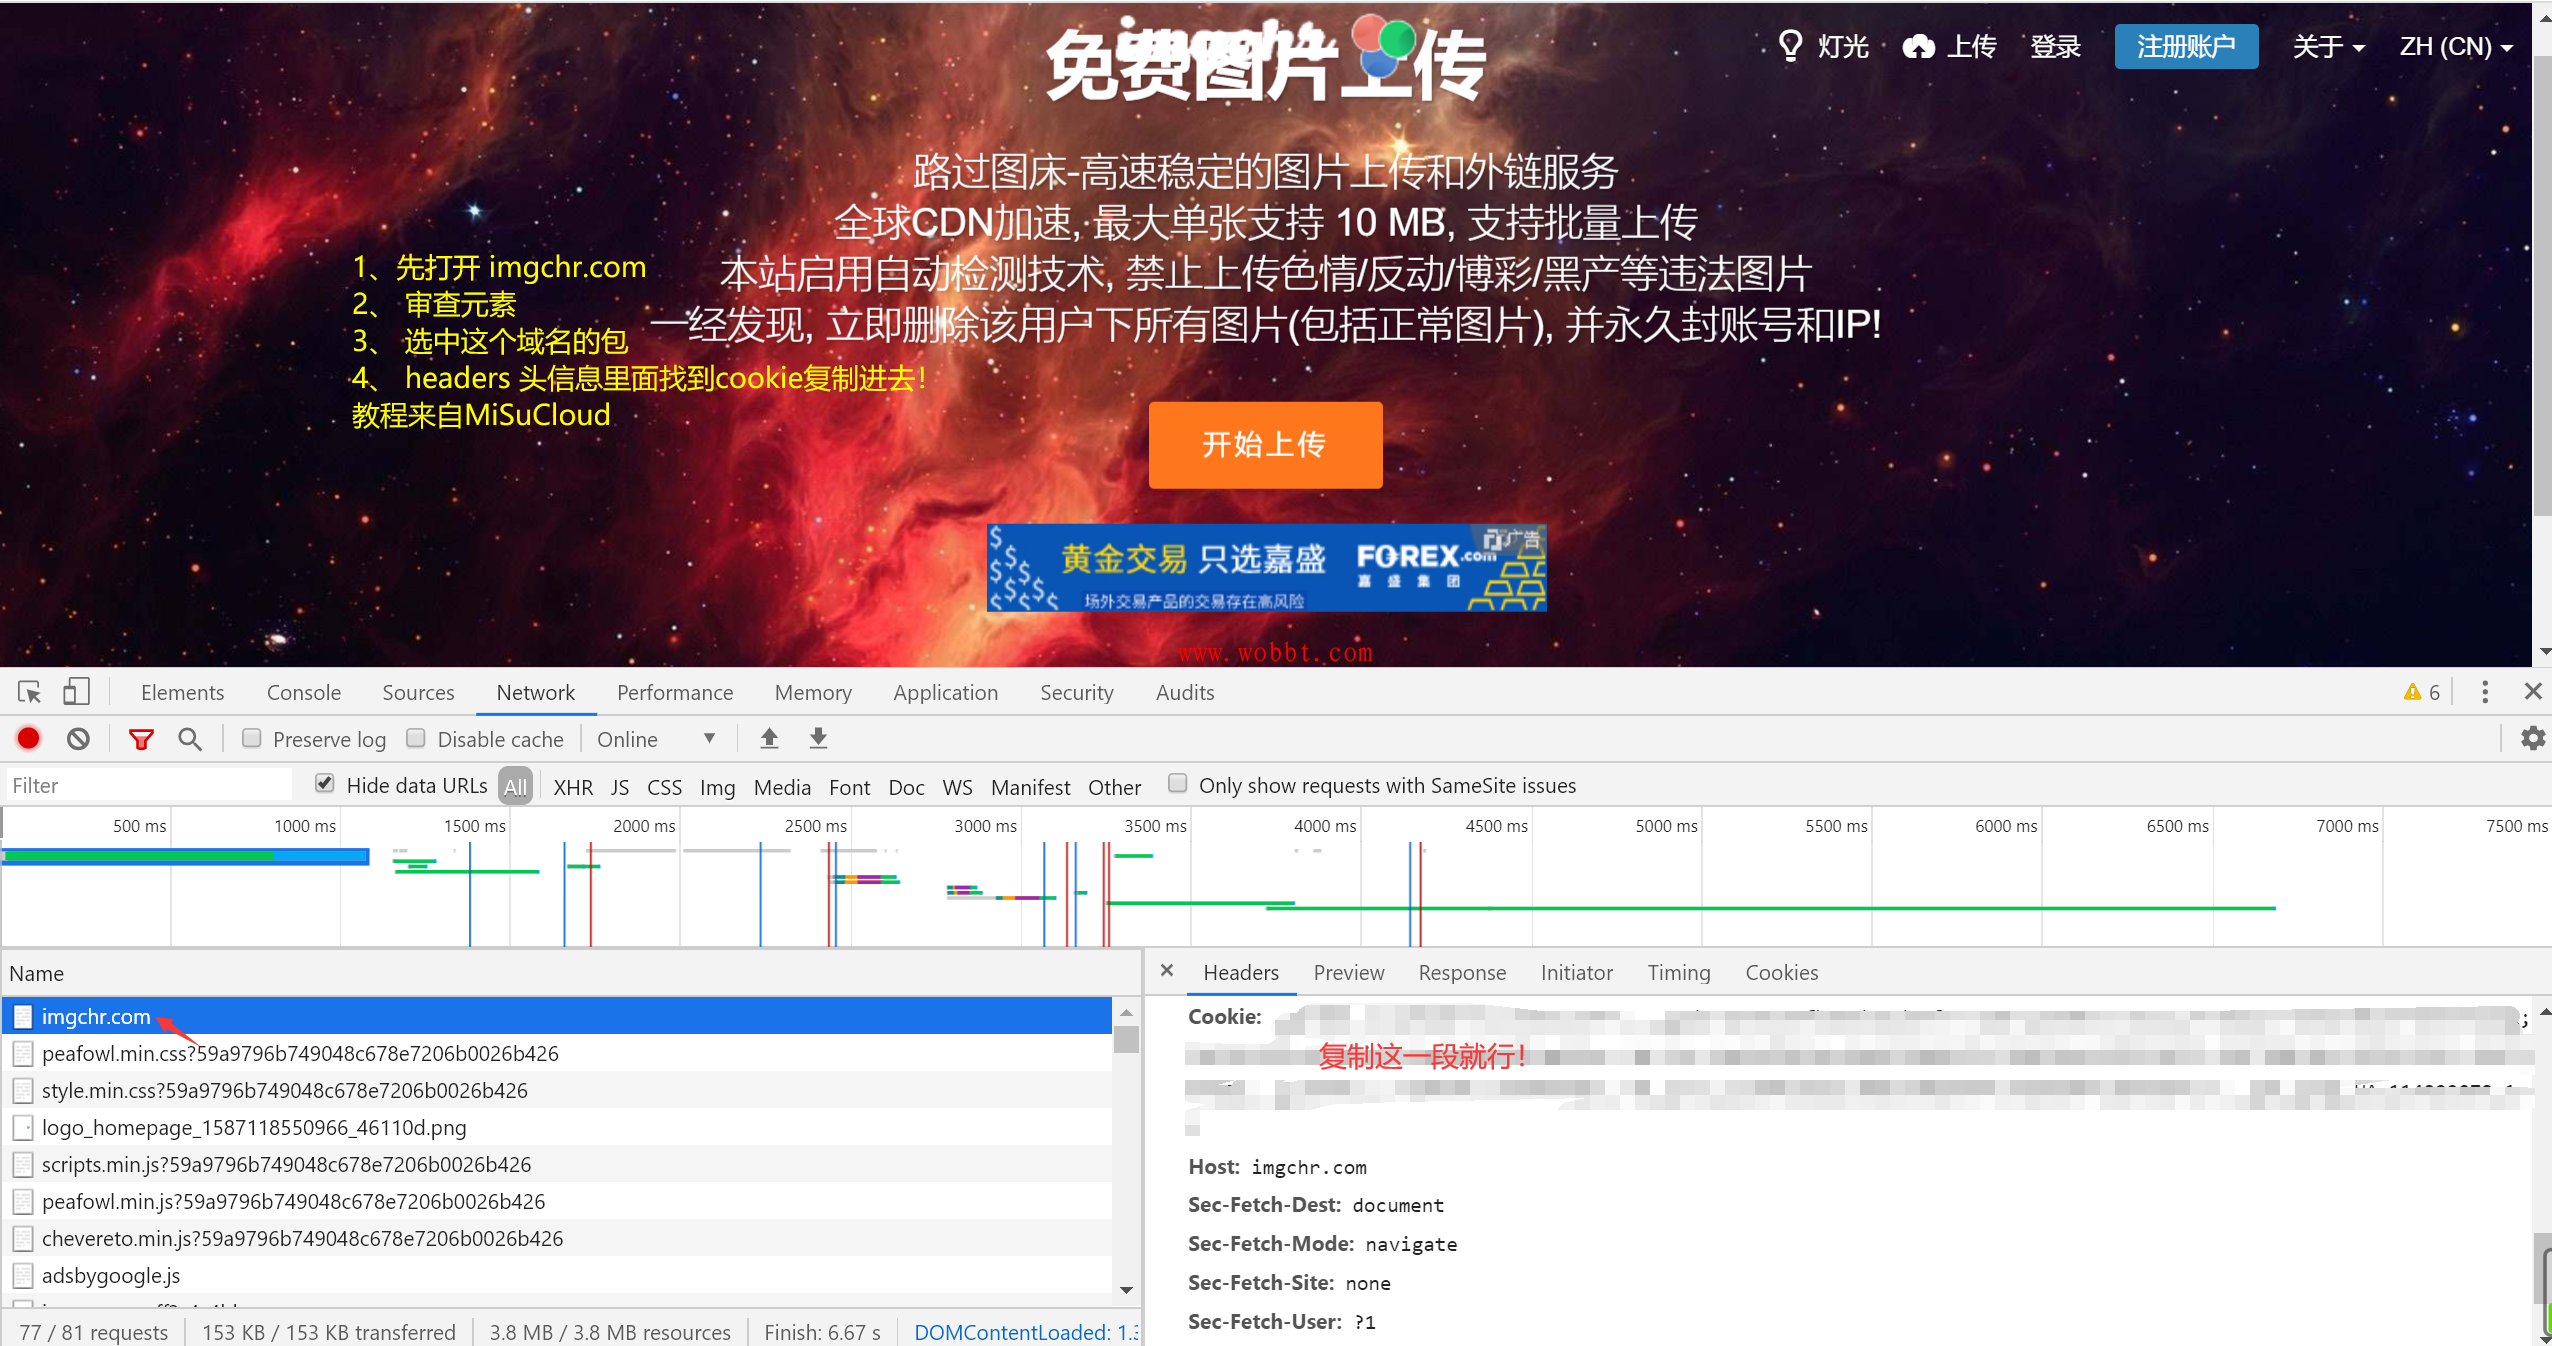Click the Sources panel icon

pyautogui.click(x=415, y=691)
